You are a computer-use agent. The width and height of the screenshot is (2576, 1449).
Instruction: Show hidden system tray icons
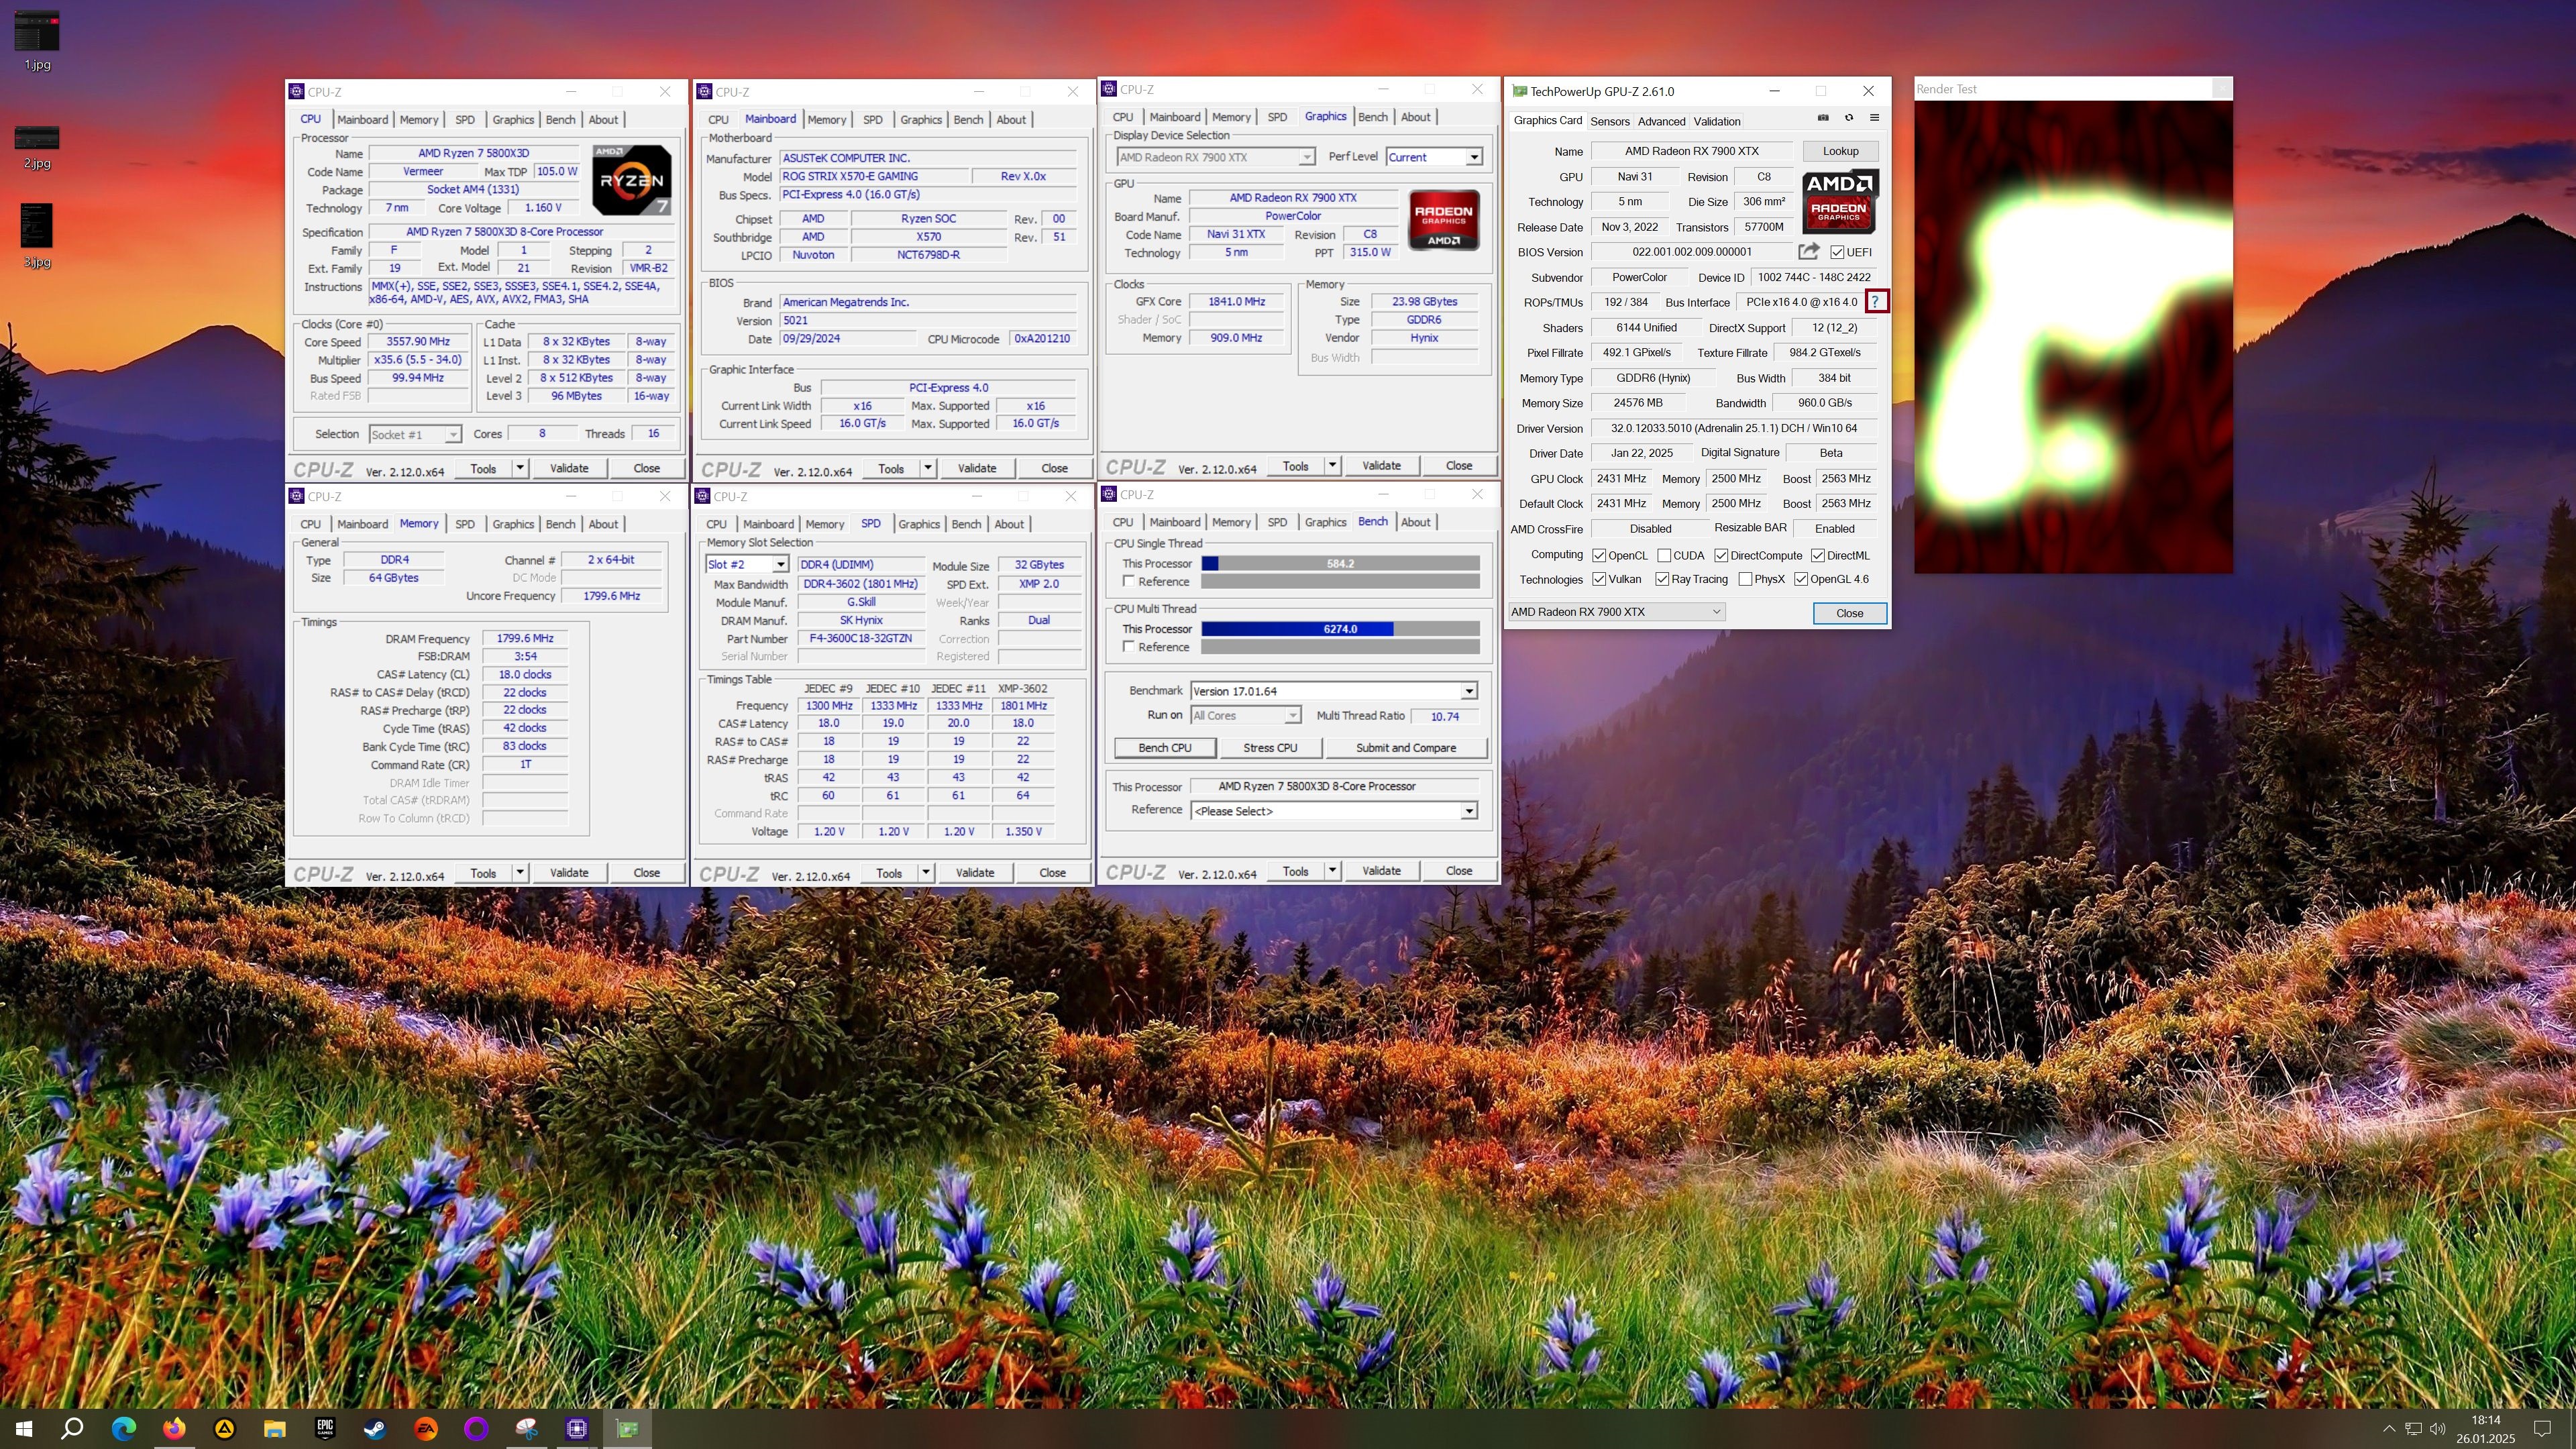(2389, 1428)
